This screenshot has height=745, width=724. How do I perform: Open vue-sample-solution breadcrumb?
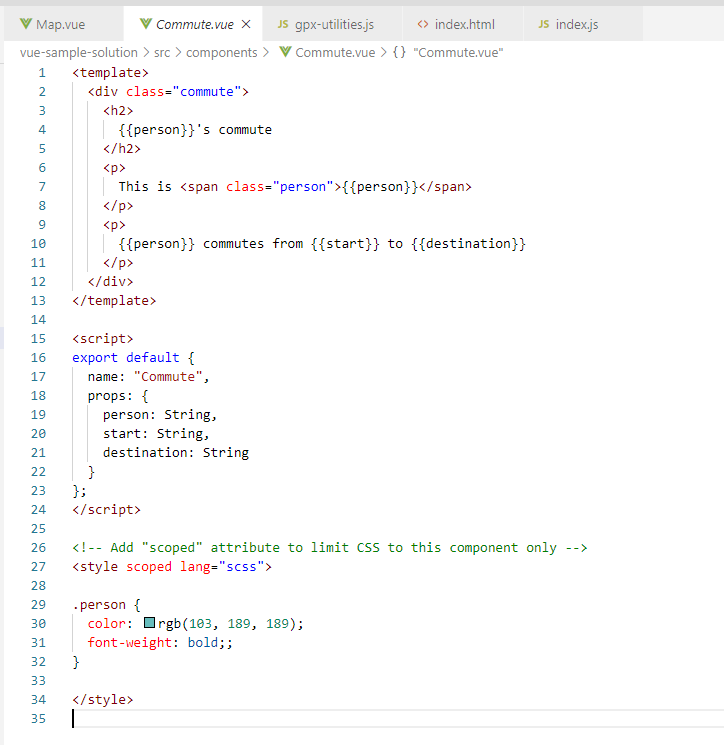79,52
